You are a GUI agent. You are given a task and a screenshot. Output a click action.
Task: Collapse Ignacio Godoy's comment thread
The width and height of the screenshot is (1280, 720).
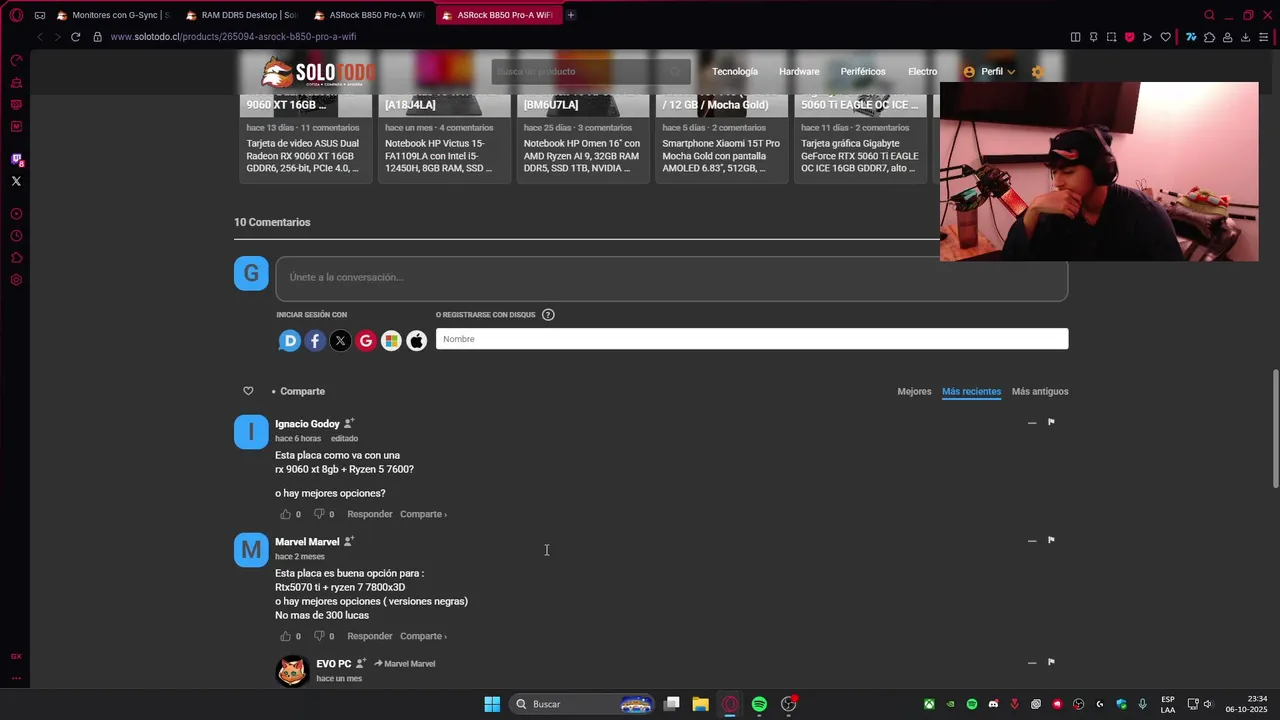pyautogui.click(x=1032, y=423)
